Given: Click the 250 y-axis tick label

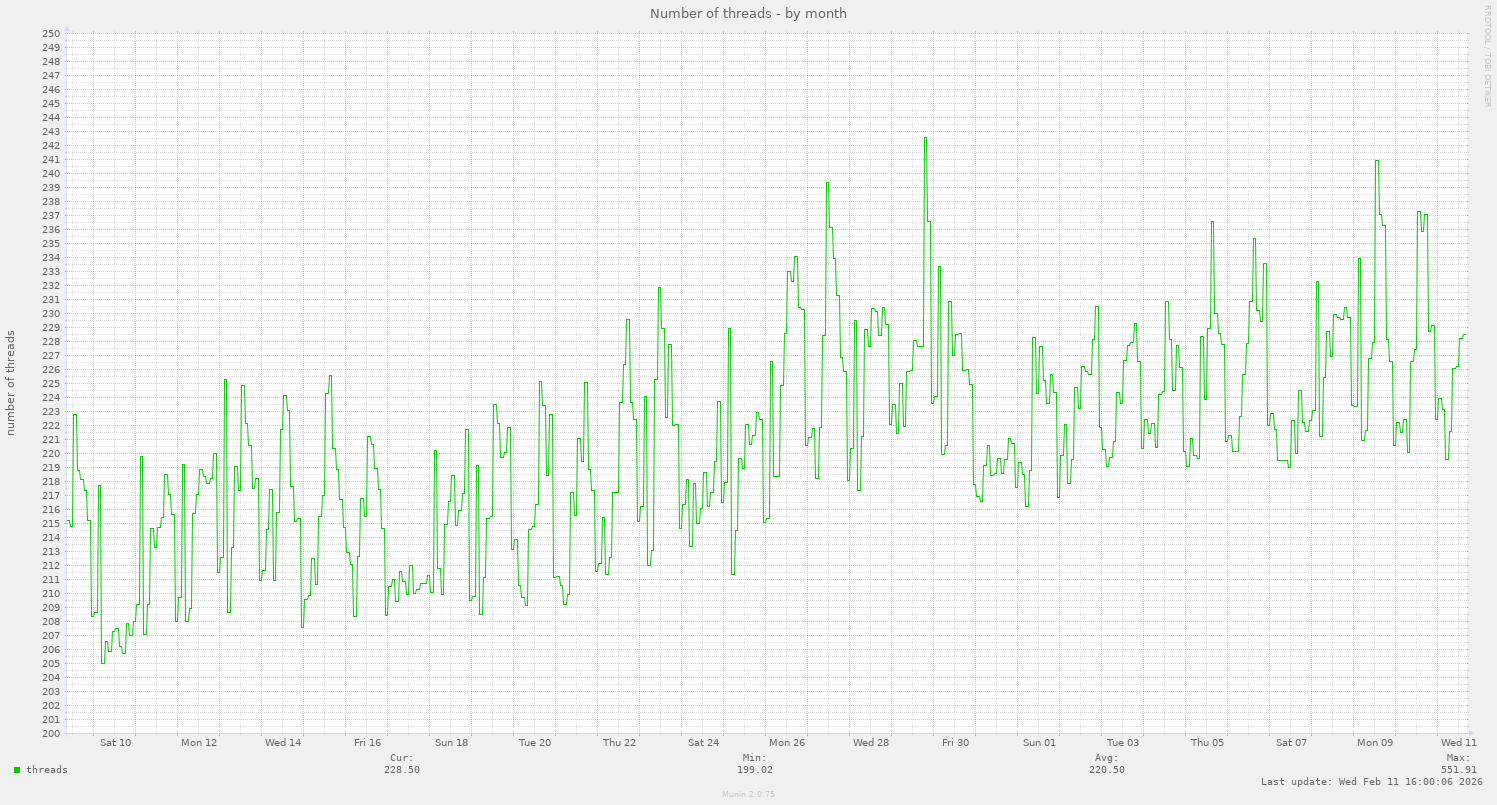Looking at the screenshot, I should [x=52, y=34].
